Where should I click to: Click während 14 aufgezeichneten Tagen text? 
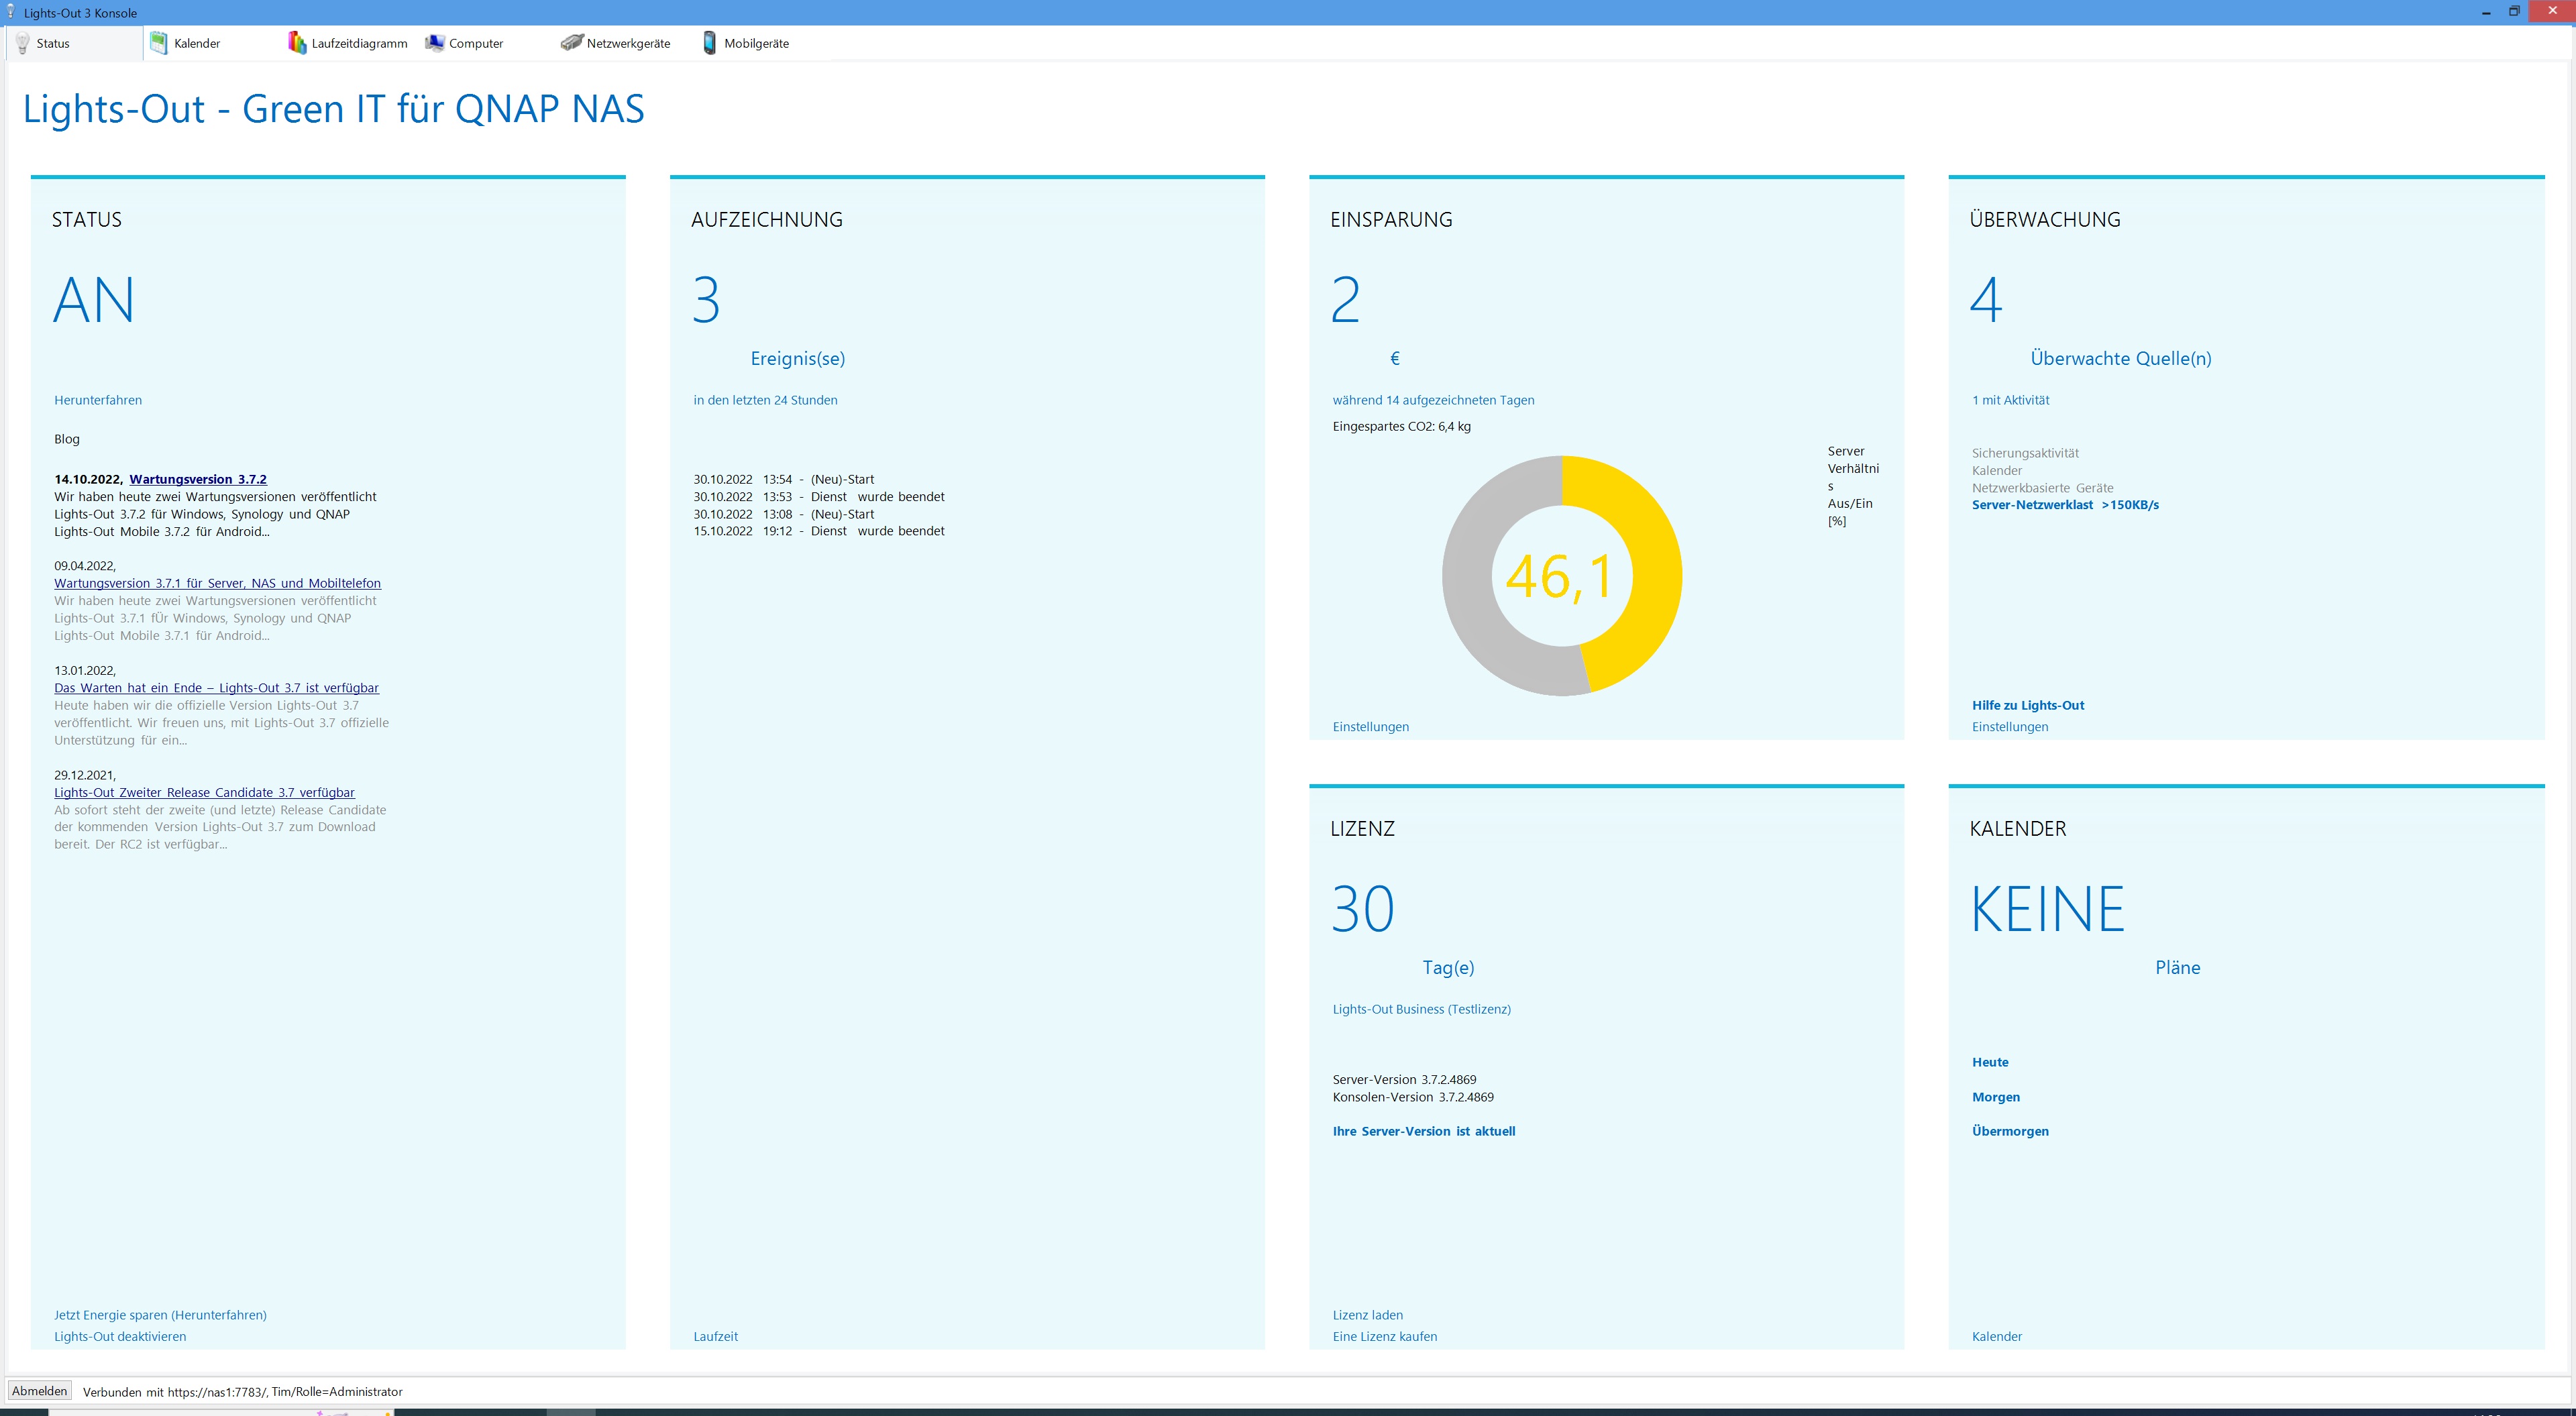1433,400
